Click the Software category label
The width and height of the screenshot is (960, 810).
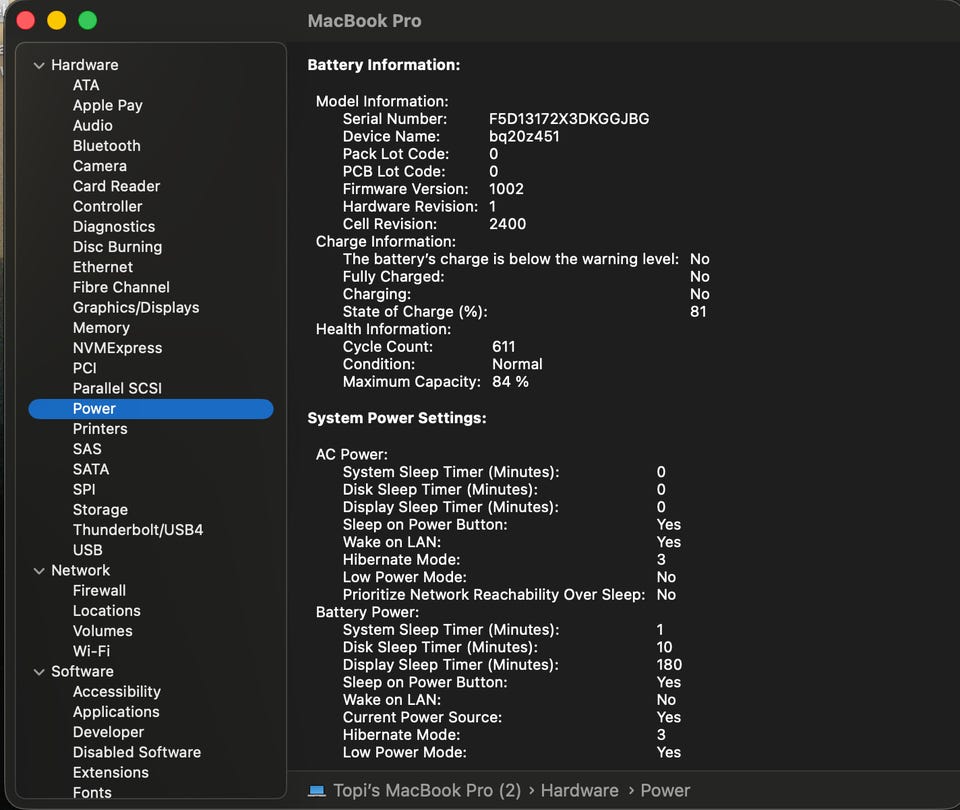[x=82, y=671]
